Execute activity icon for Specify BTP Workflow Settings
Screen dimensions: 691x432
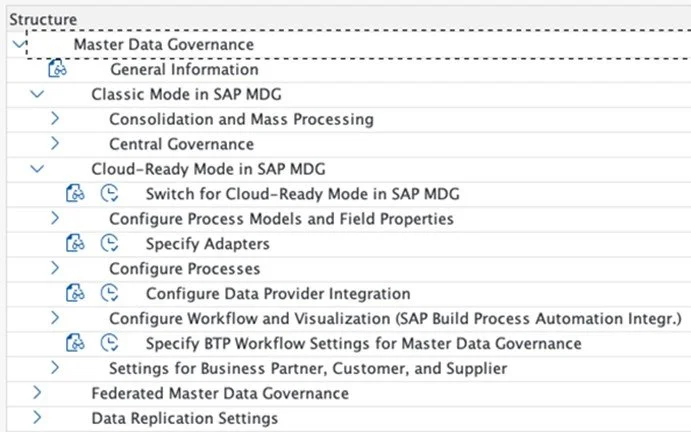[111, 344]
